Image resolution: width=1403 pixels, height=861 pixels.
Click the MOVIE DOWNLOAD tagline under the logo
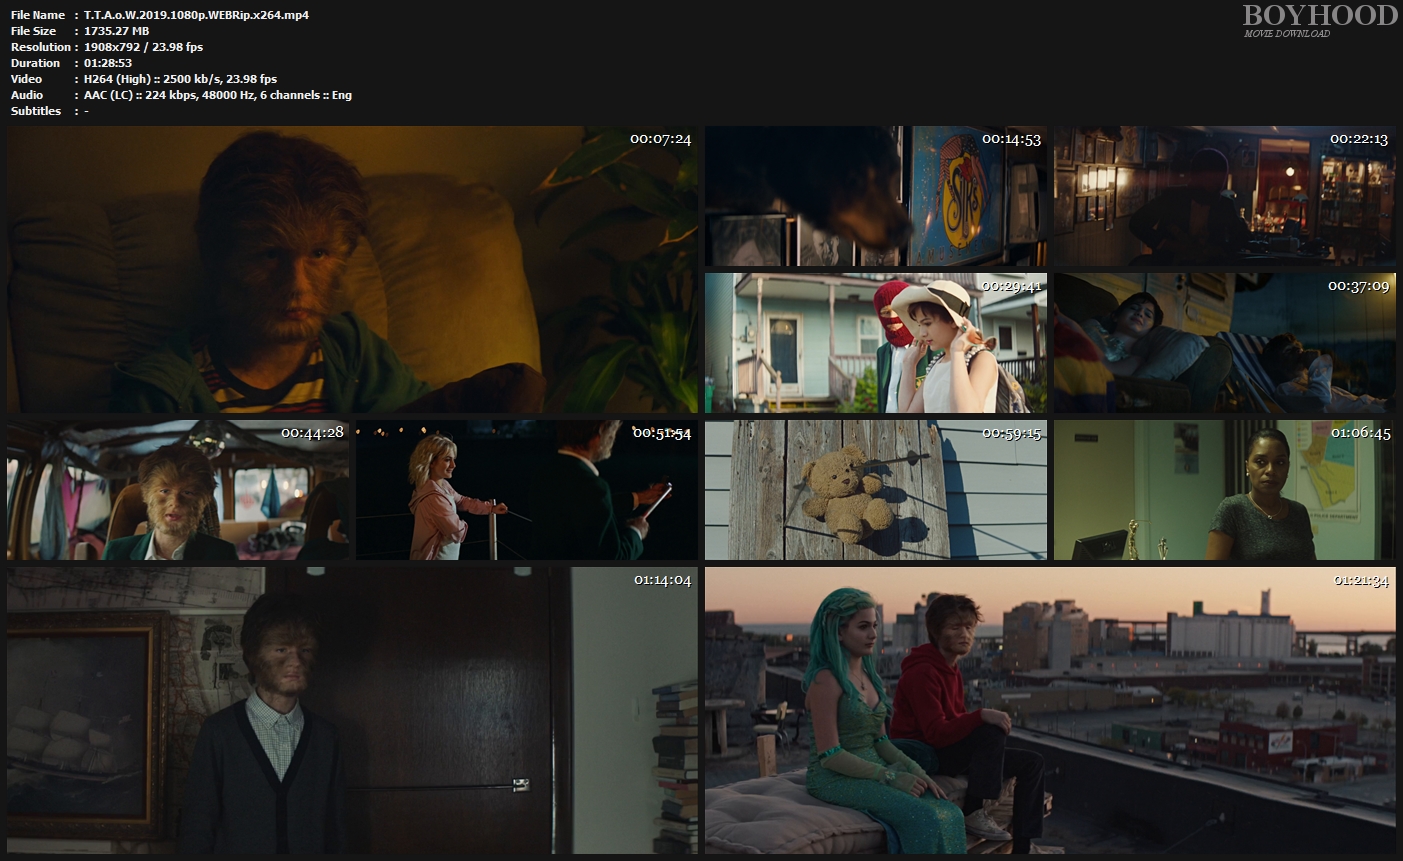(x=1287, y=34)
